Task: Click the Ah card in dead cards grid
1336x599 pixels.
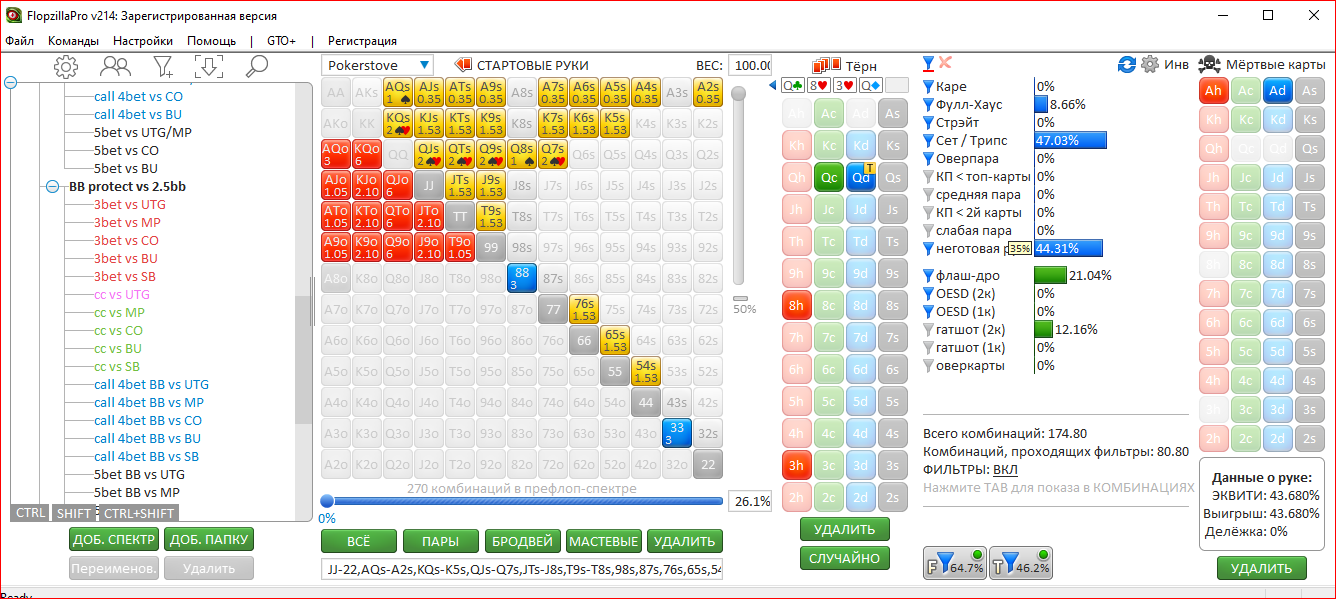Action: click(1213, 91)
